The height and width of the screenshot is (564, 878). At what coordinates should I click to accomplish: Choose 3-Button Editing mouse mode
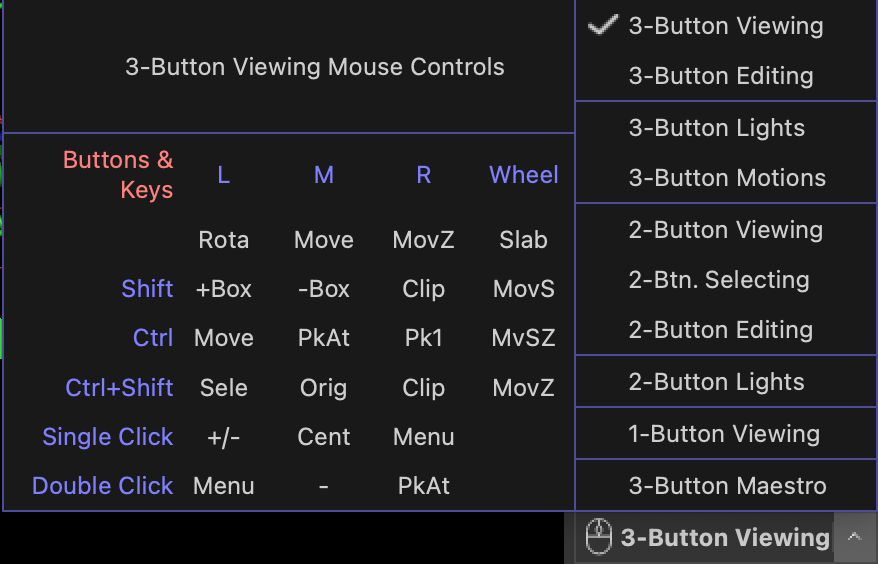click(720, 76)
